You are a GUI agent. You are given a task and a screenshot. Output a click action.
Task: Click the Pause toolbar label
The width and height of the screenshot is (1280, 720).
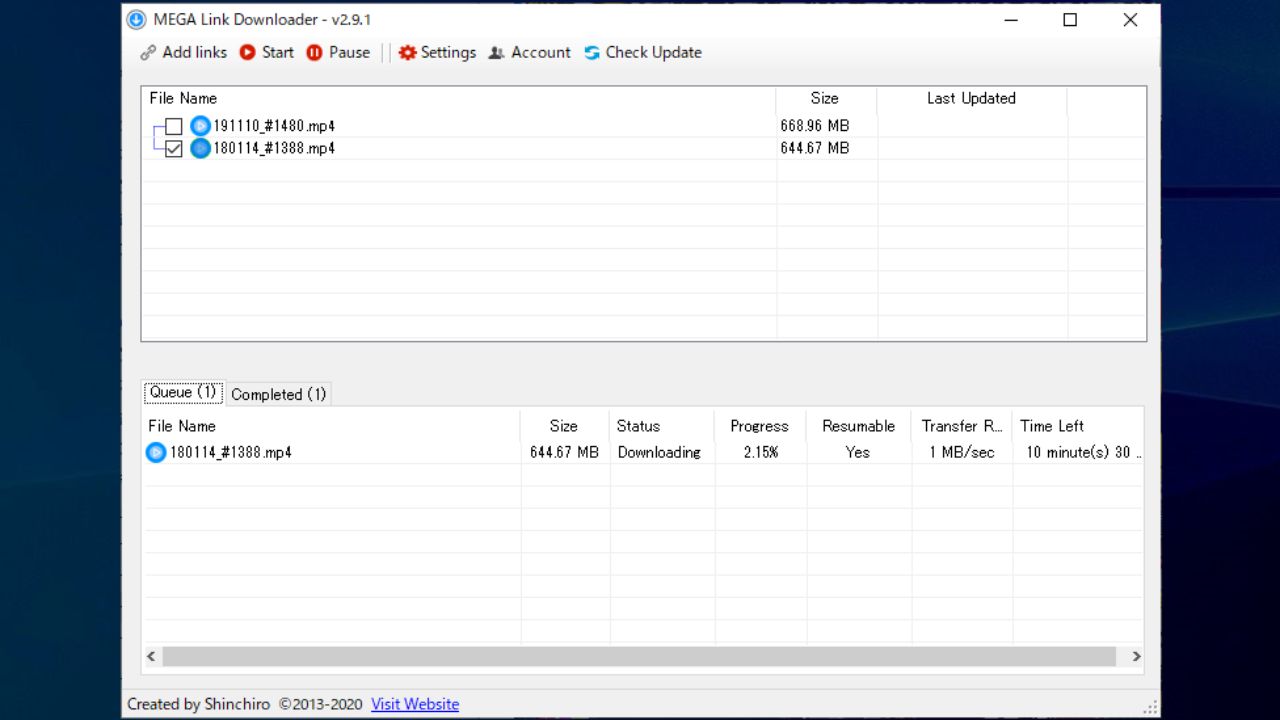click(x=349, y=52)
